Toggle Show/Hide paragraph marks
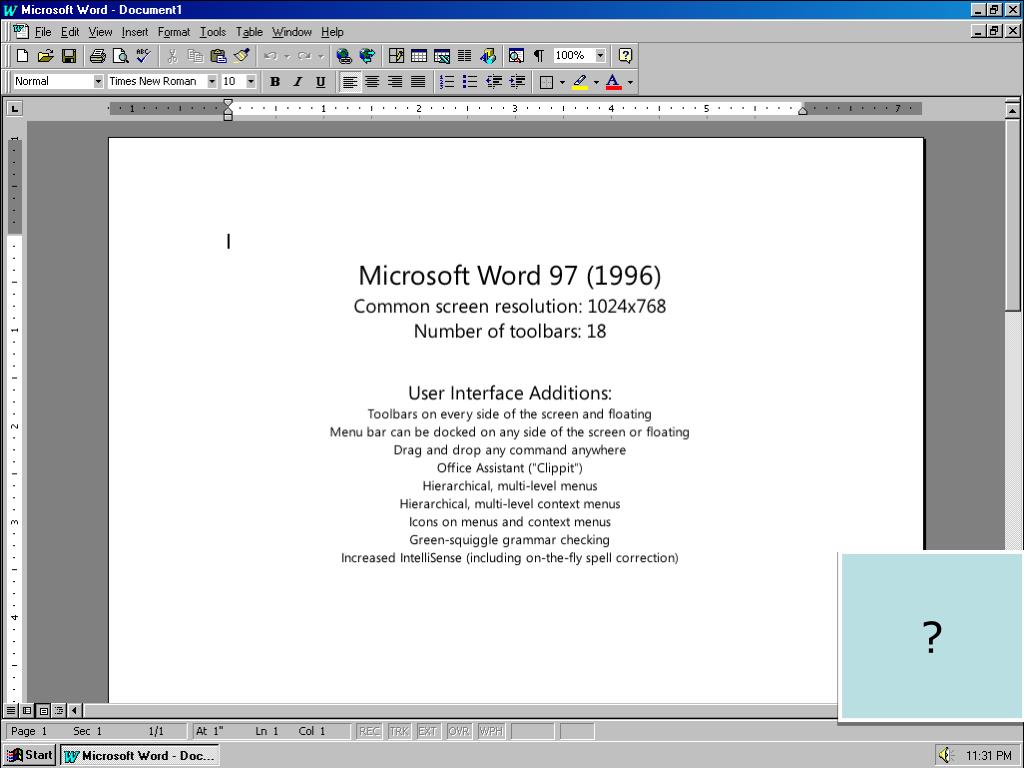This screenshot has height=768, width=1024. pos(539,56)
